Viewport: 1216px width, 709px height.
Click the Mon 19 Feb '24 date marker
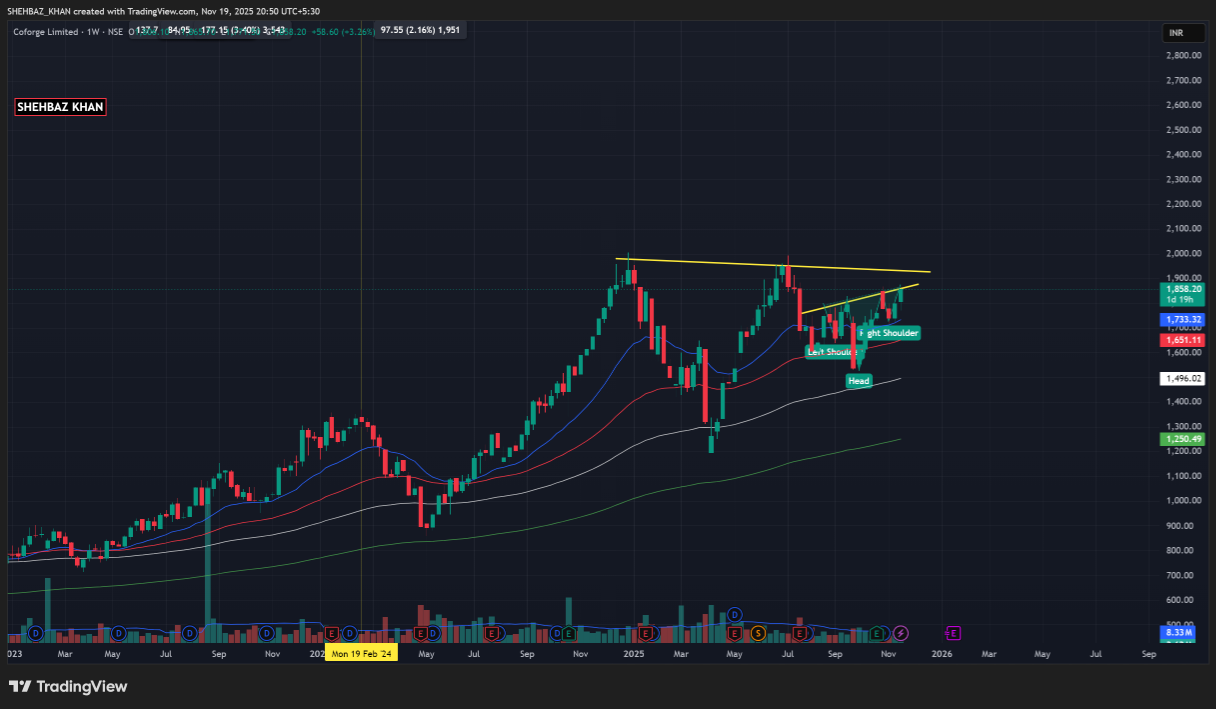[362, 653]
